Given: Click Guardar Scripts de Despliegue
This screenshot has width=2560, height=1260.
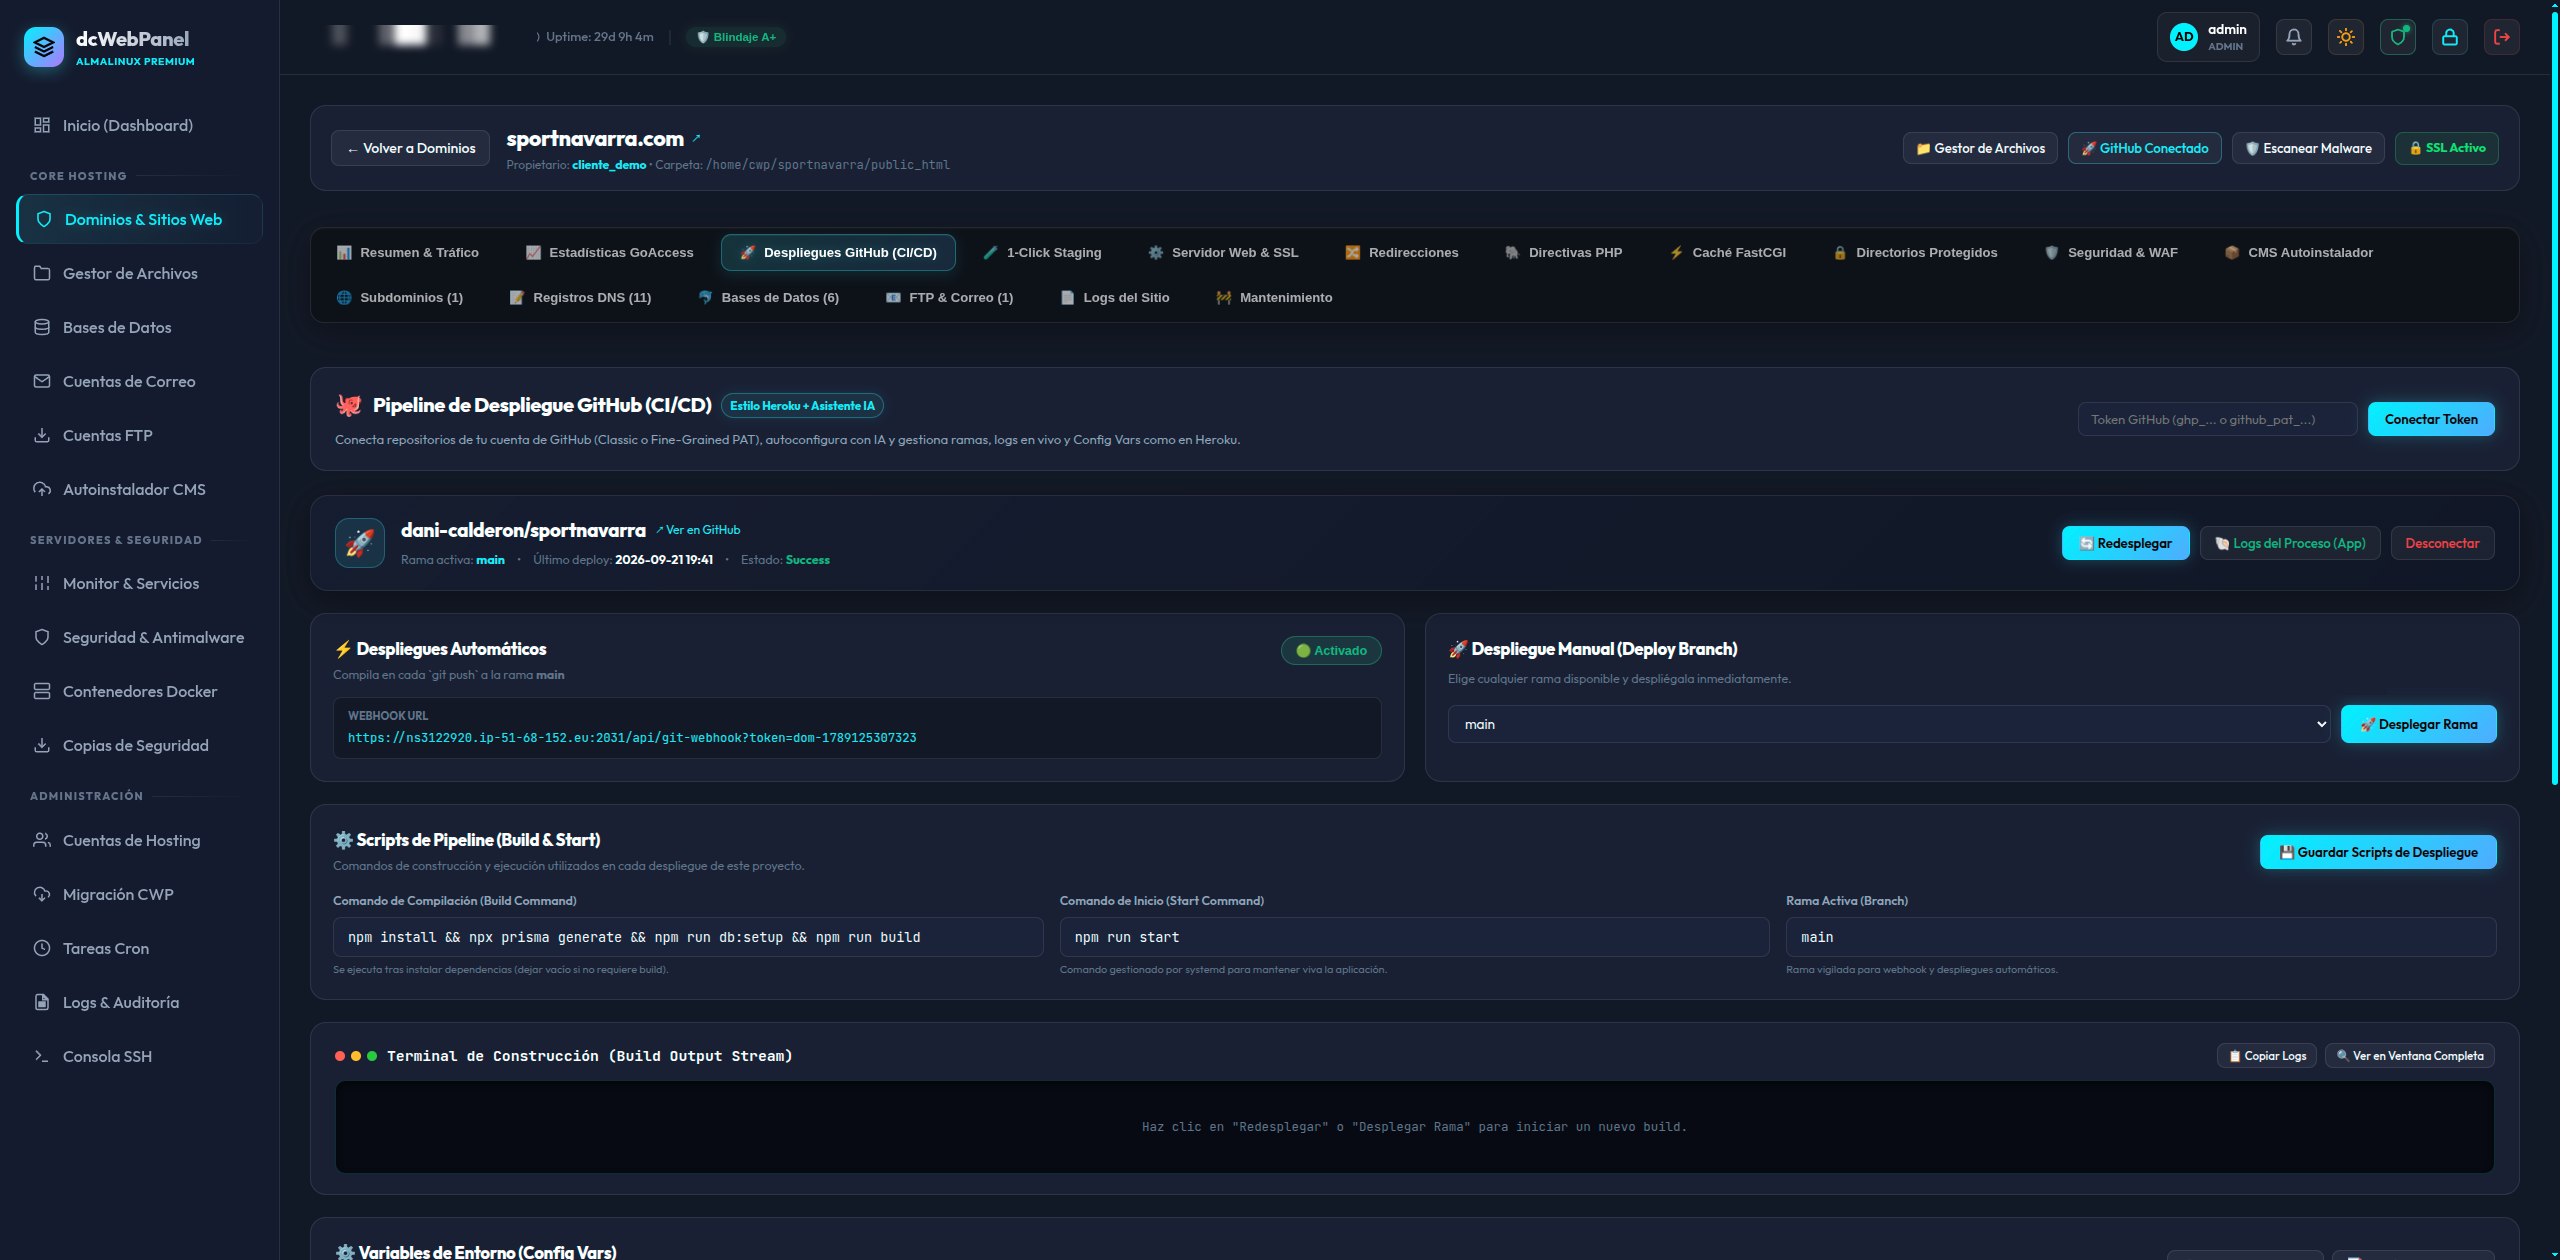Looking at the screenshot, I should pyautogui.click(x=2378, y=852).
